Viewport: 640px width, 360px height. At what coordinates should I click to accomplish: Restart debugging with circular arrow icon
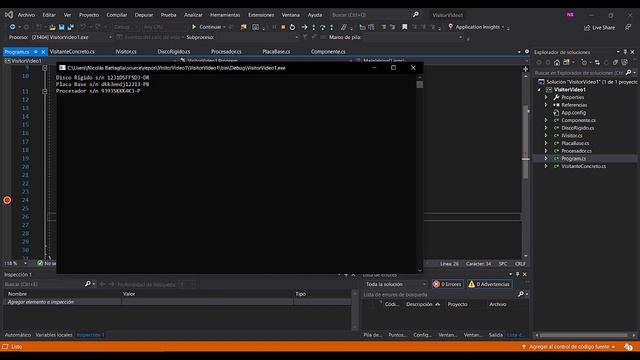coord(292,27)
